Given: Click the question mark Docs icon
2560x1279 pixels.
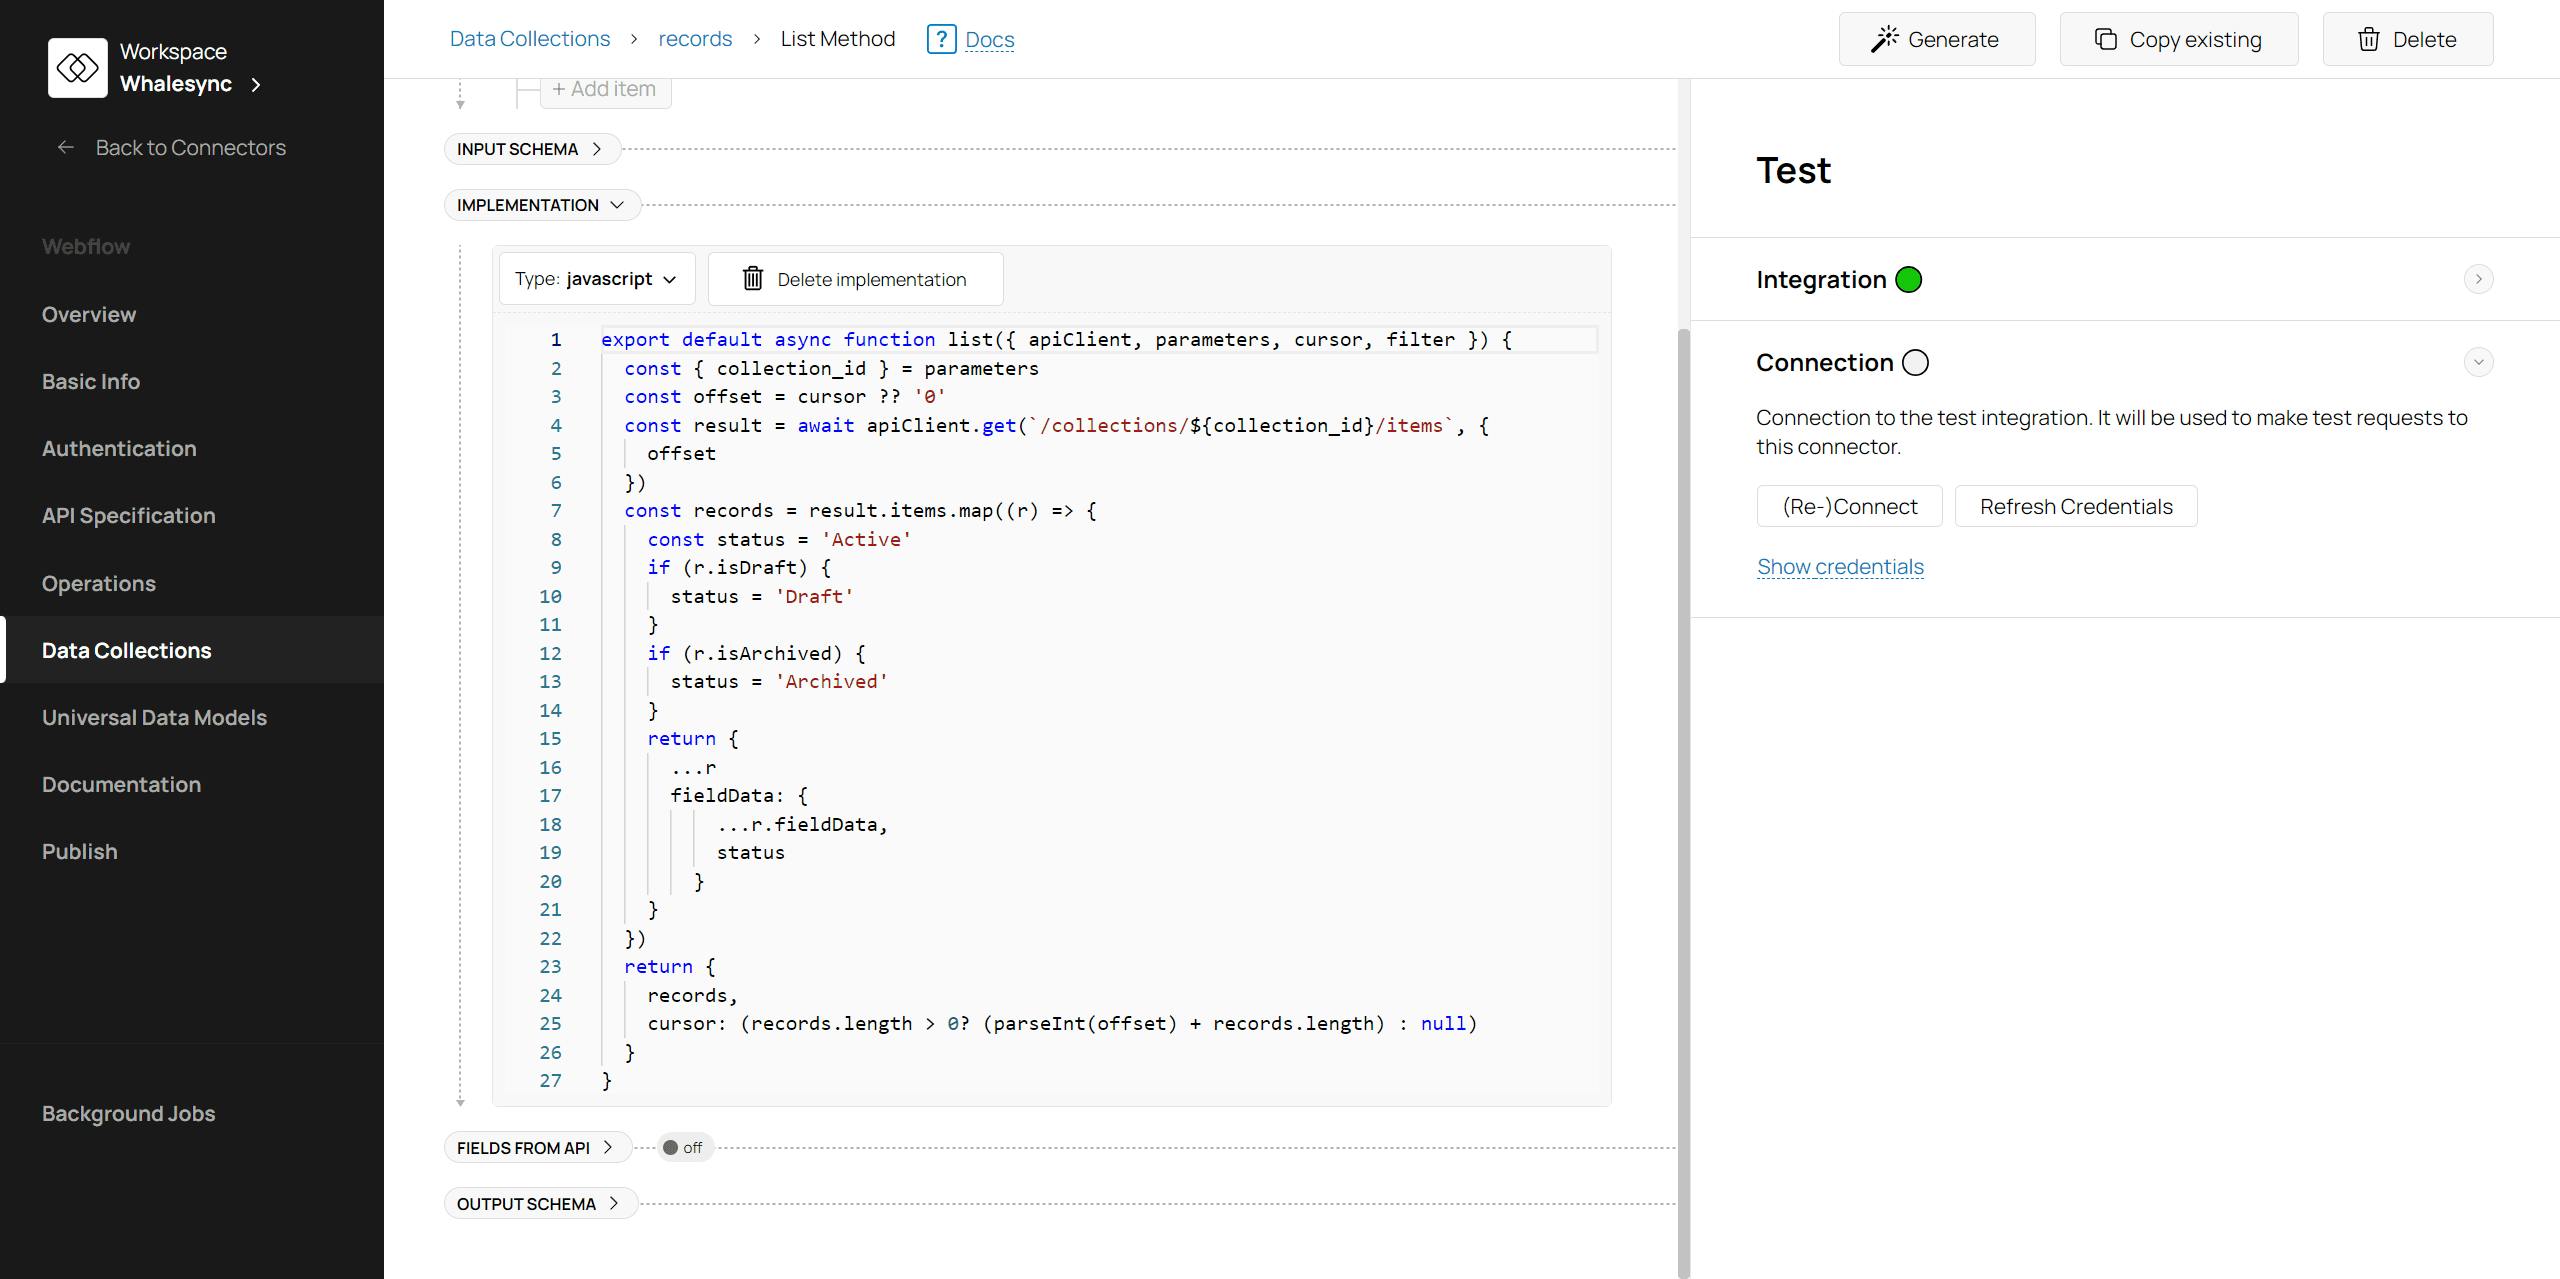Looking at the screenshot, I should (x=941, y=39).
